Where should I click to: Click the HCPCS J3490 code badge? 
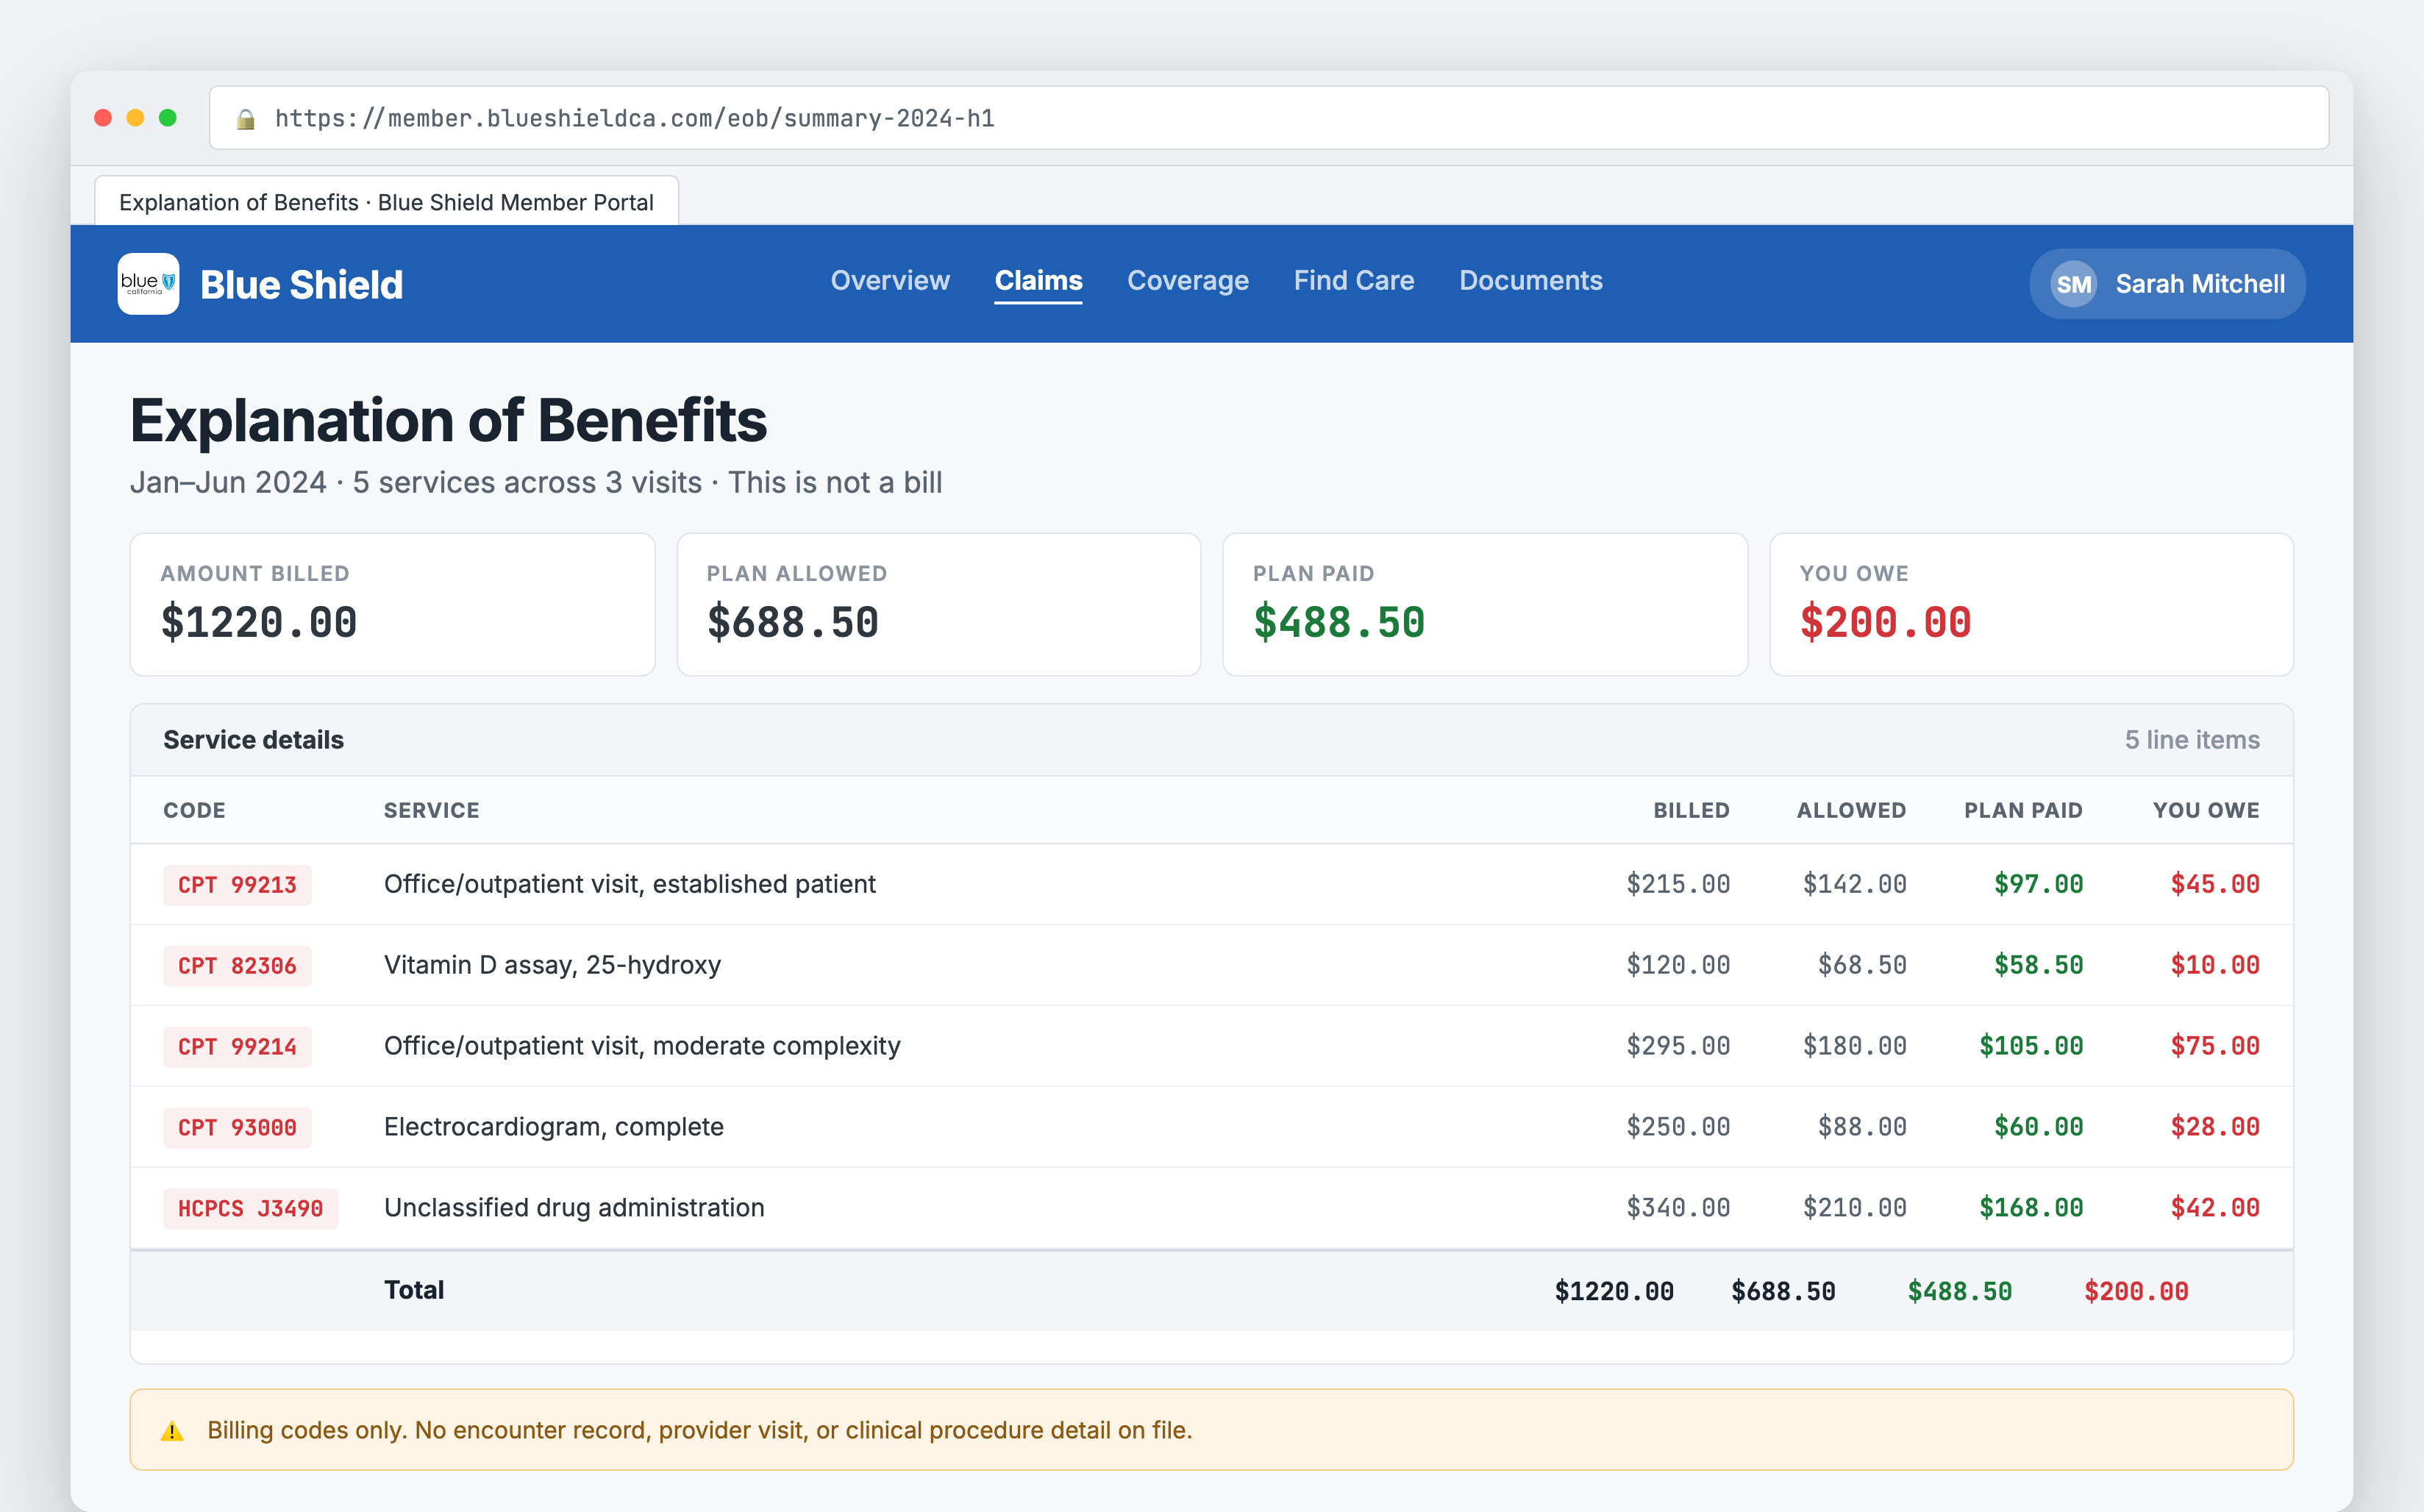pyautogui.click(x=251, y=1208)
